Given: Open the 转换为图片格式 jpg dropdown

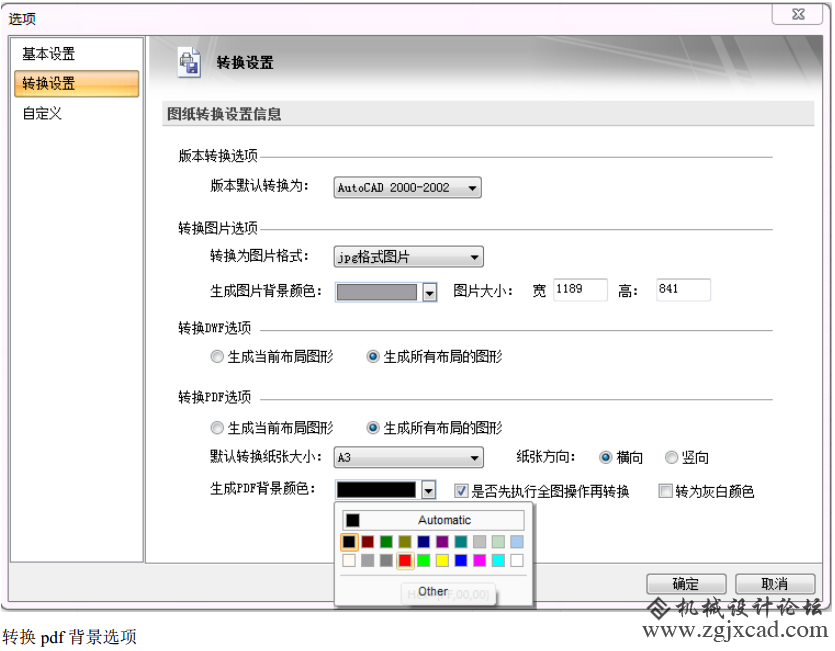Looking at the screenshot, I should 408,257.
